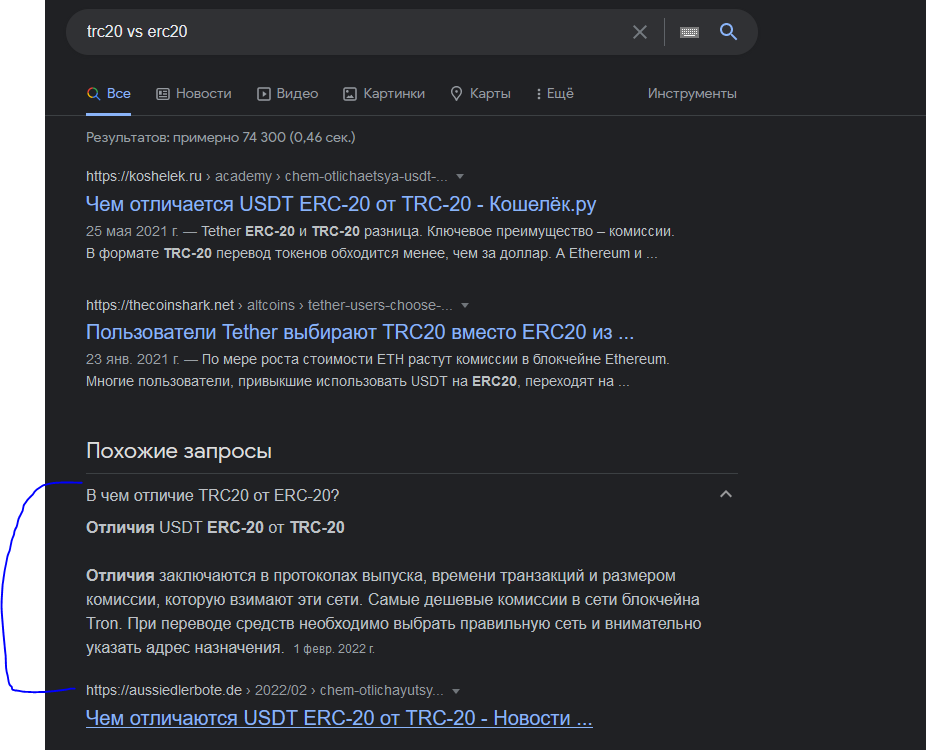Expand options arrow next to aussiedlerbote.de link
The image size is (926, 750).
pos(456,690)
